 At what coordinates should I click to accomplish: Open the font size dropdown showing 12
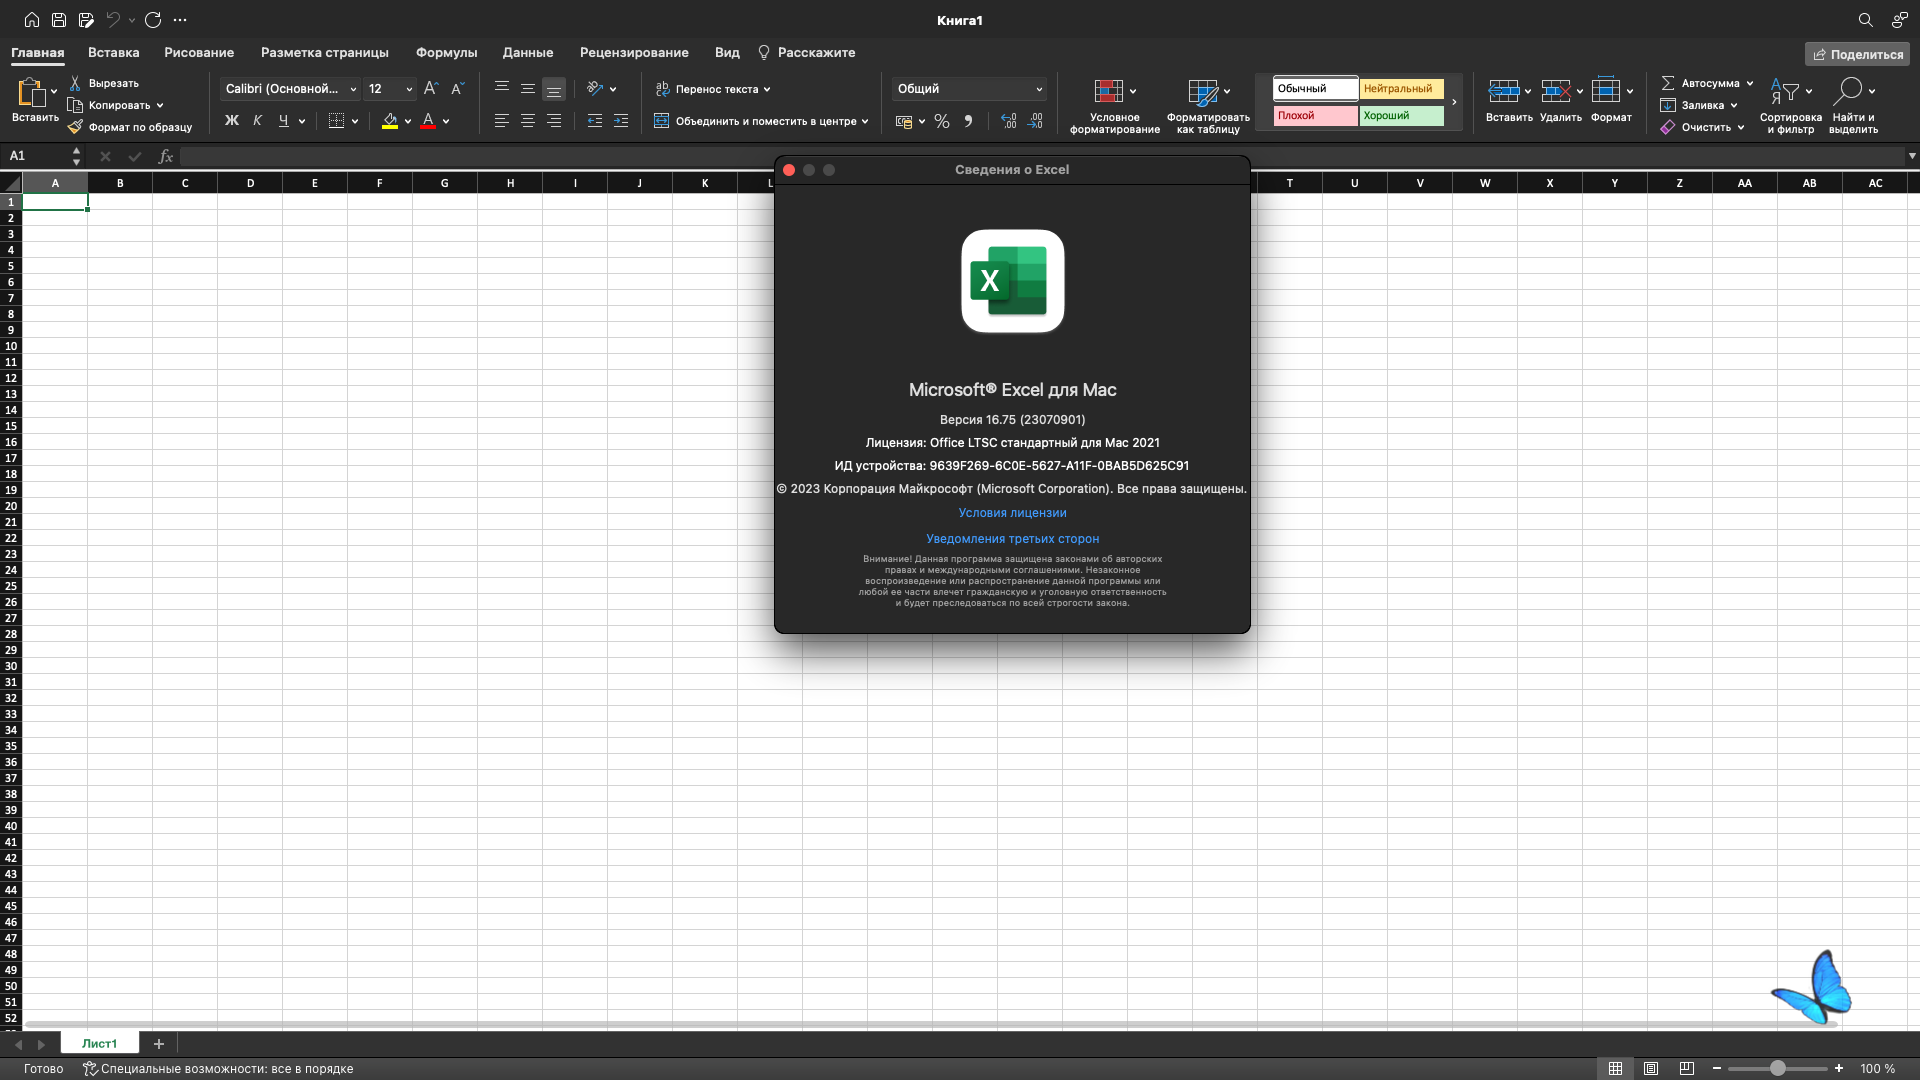409,89
